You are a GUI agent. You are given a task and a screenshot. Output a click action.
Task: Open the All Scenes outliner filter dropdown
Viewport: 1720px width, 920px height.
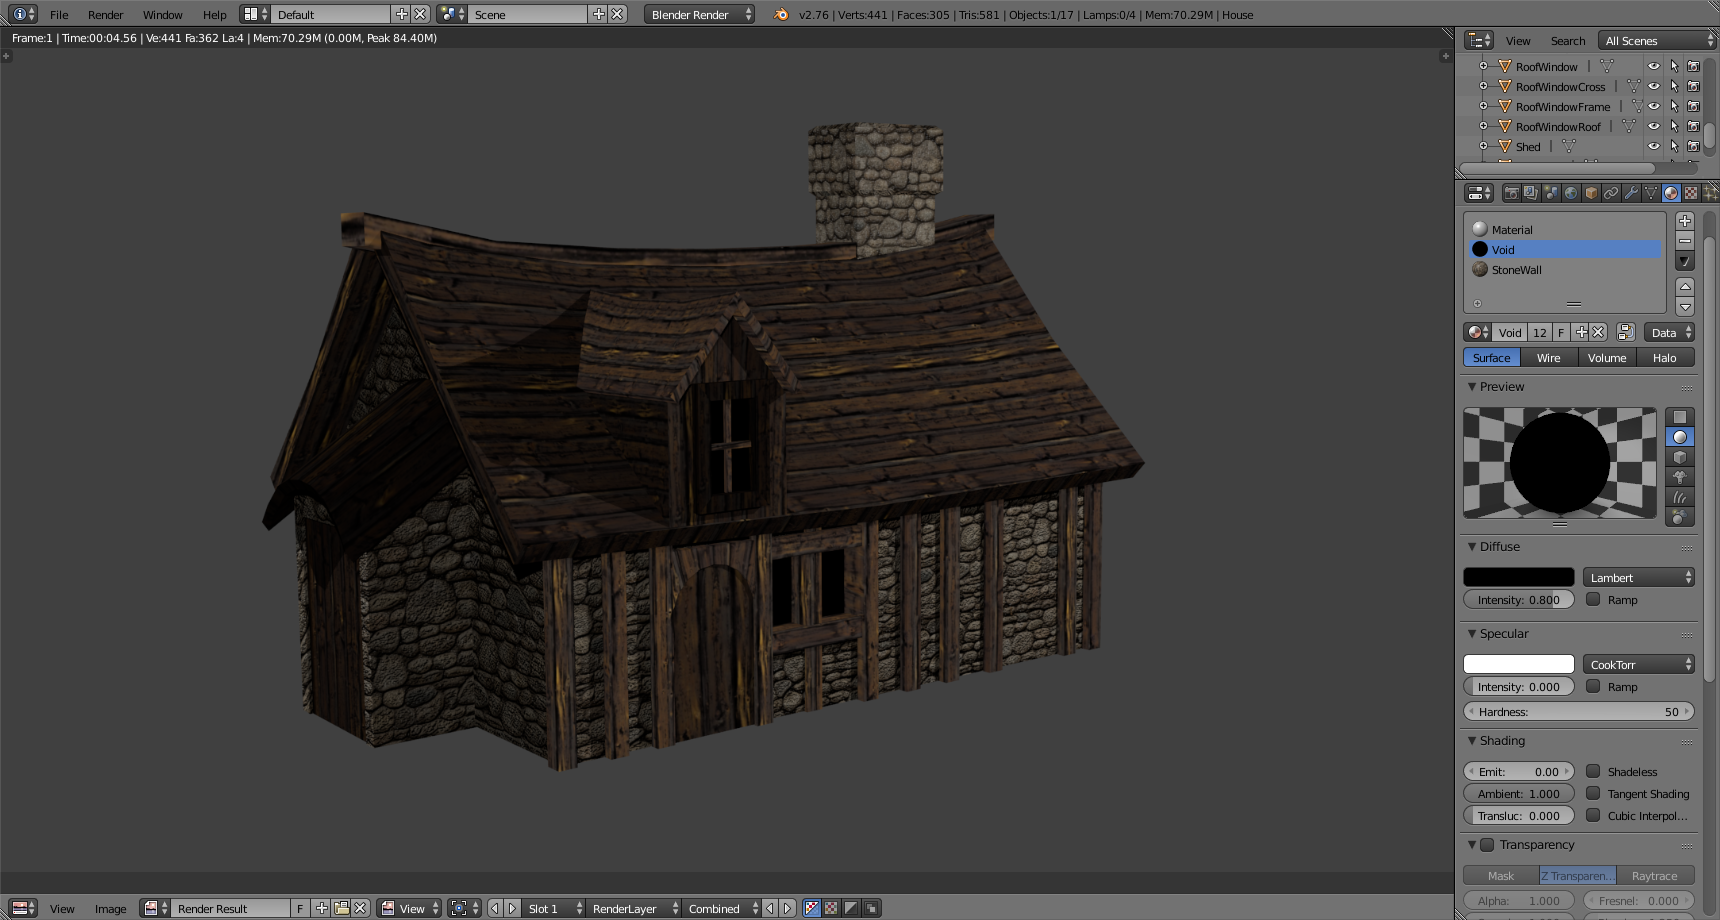pyautogui.click(x=1657, y=40)
